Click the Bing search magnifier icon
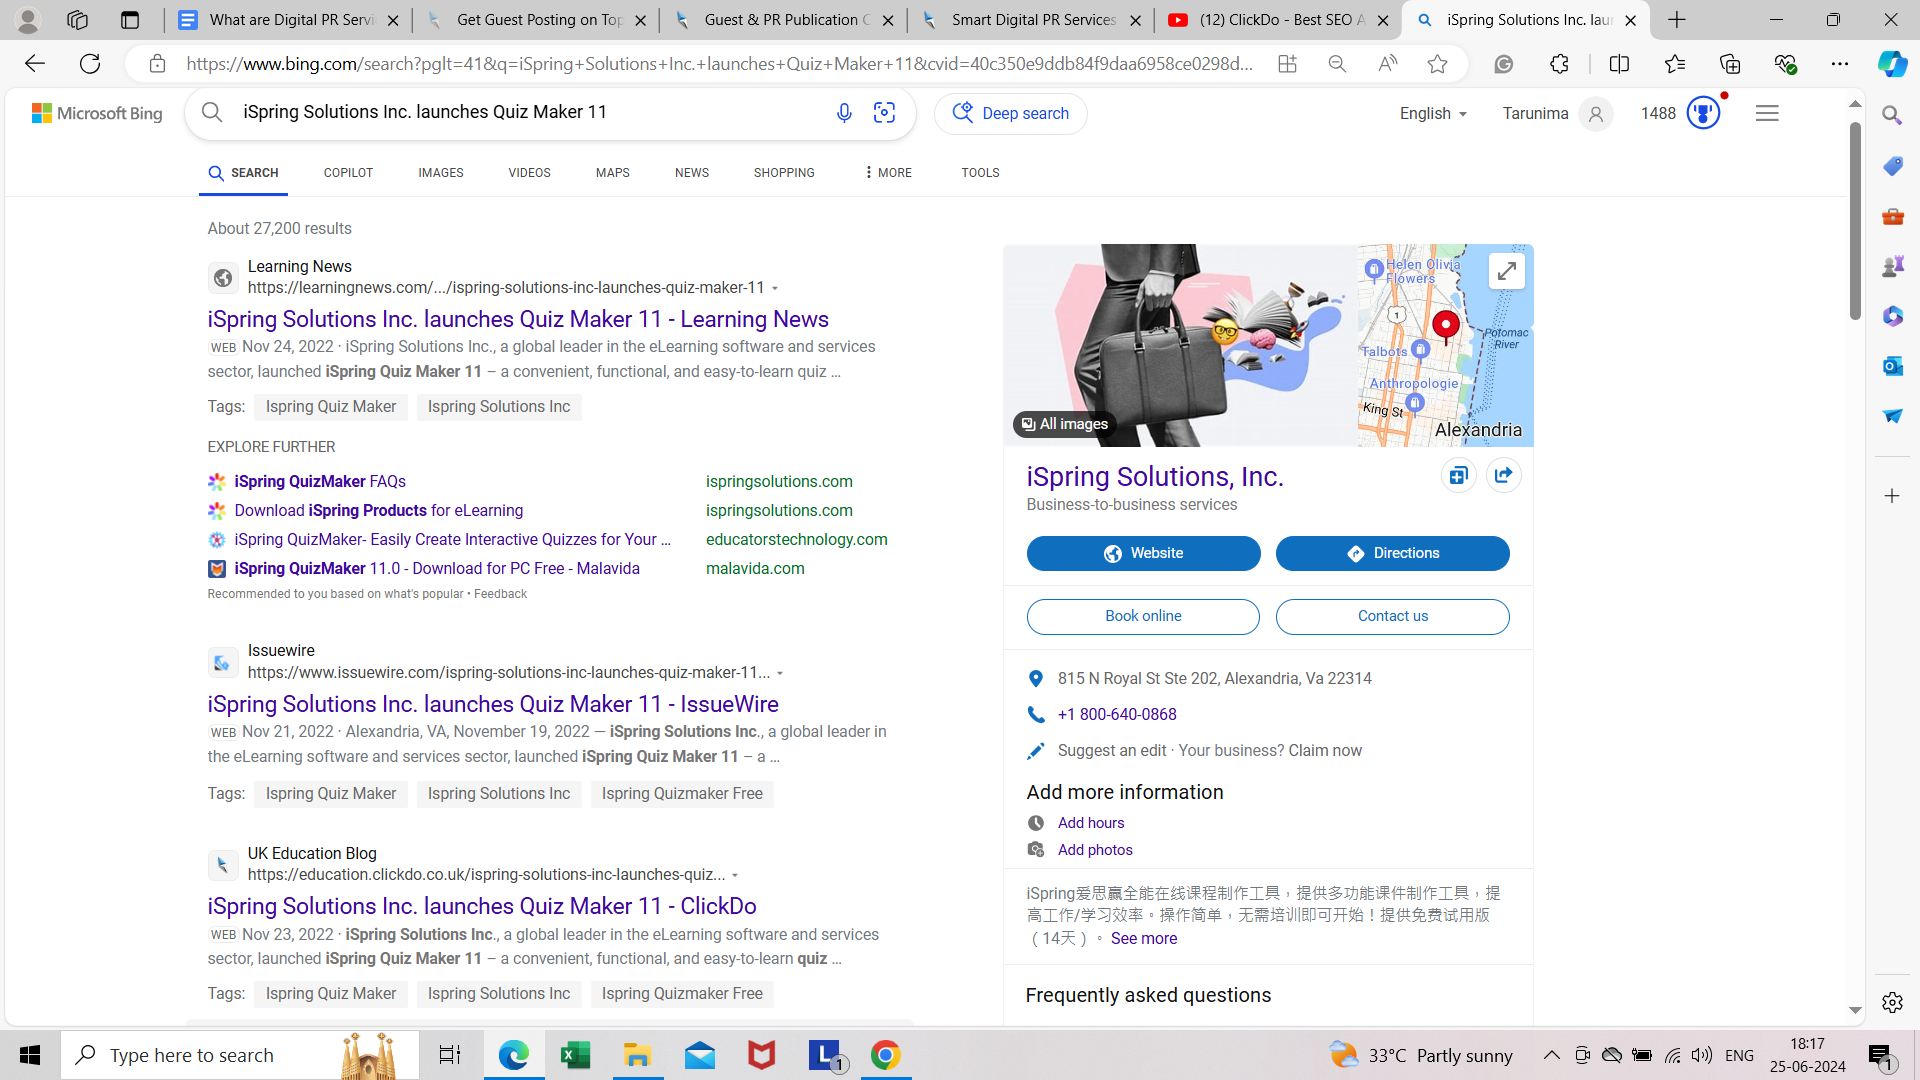This screenshot has width=1920, height=1080. click(212, 112)
